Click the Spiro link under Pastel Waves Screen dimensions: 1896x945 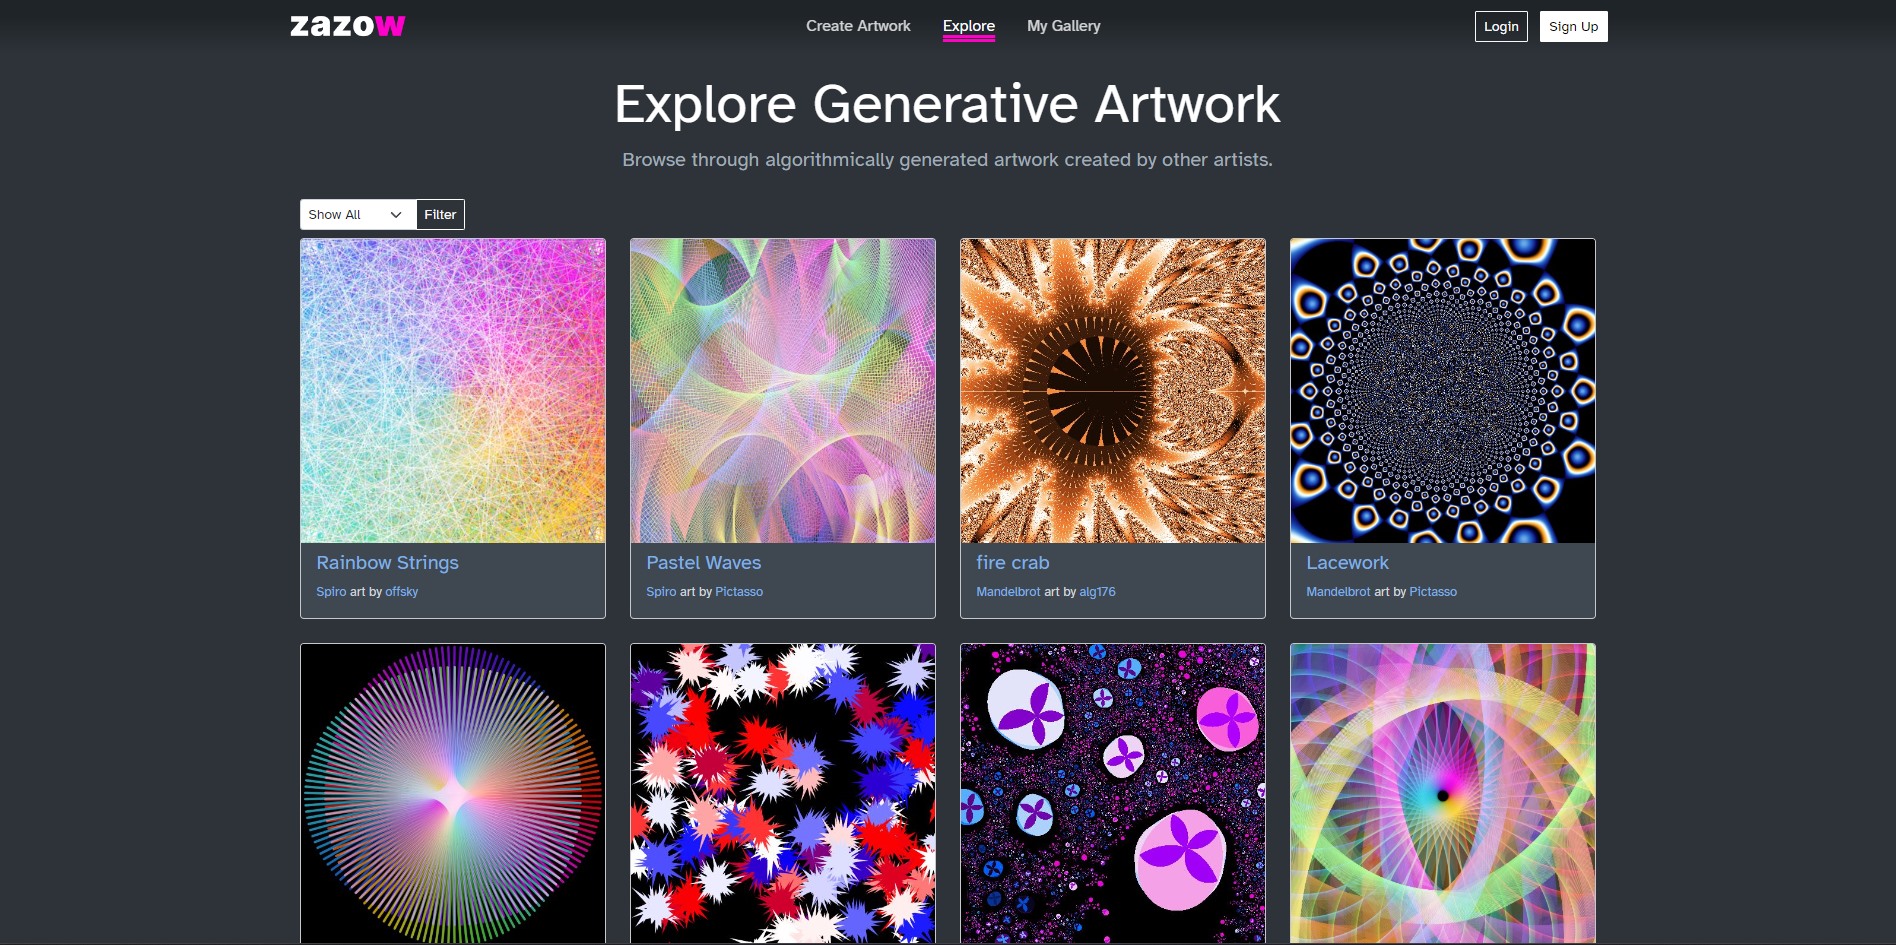coord(661,592)
